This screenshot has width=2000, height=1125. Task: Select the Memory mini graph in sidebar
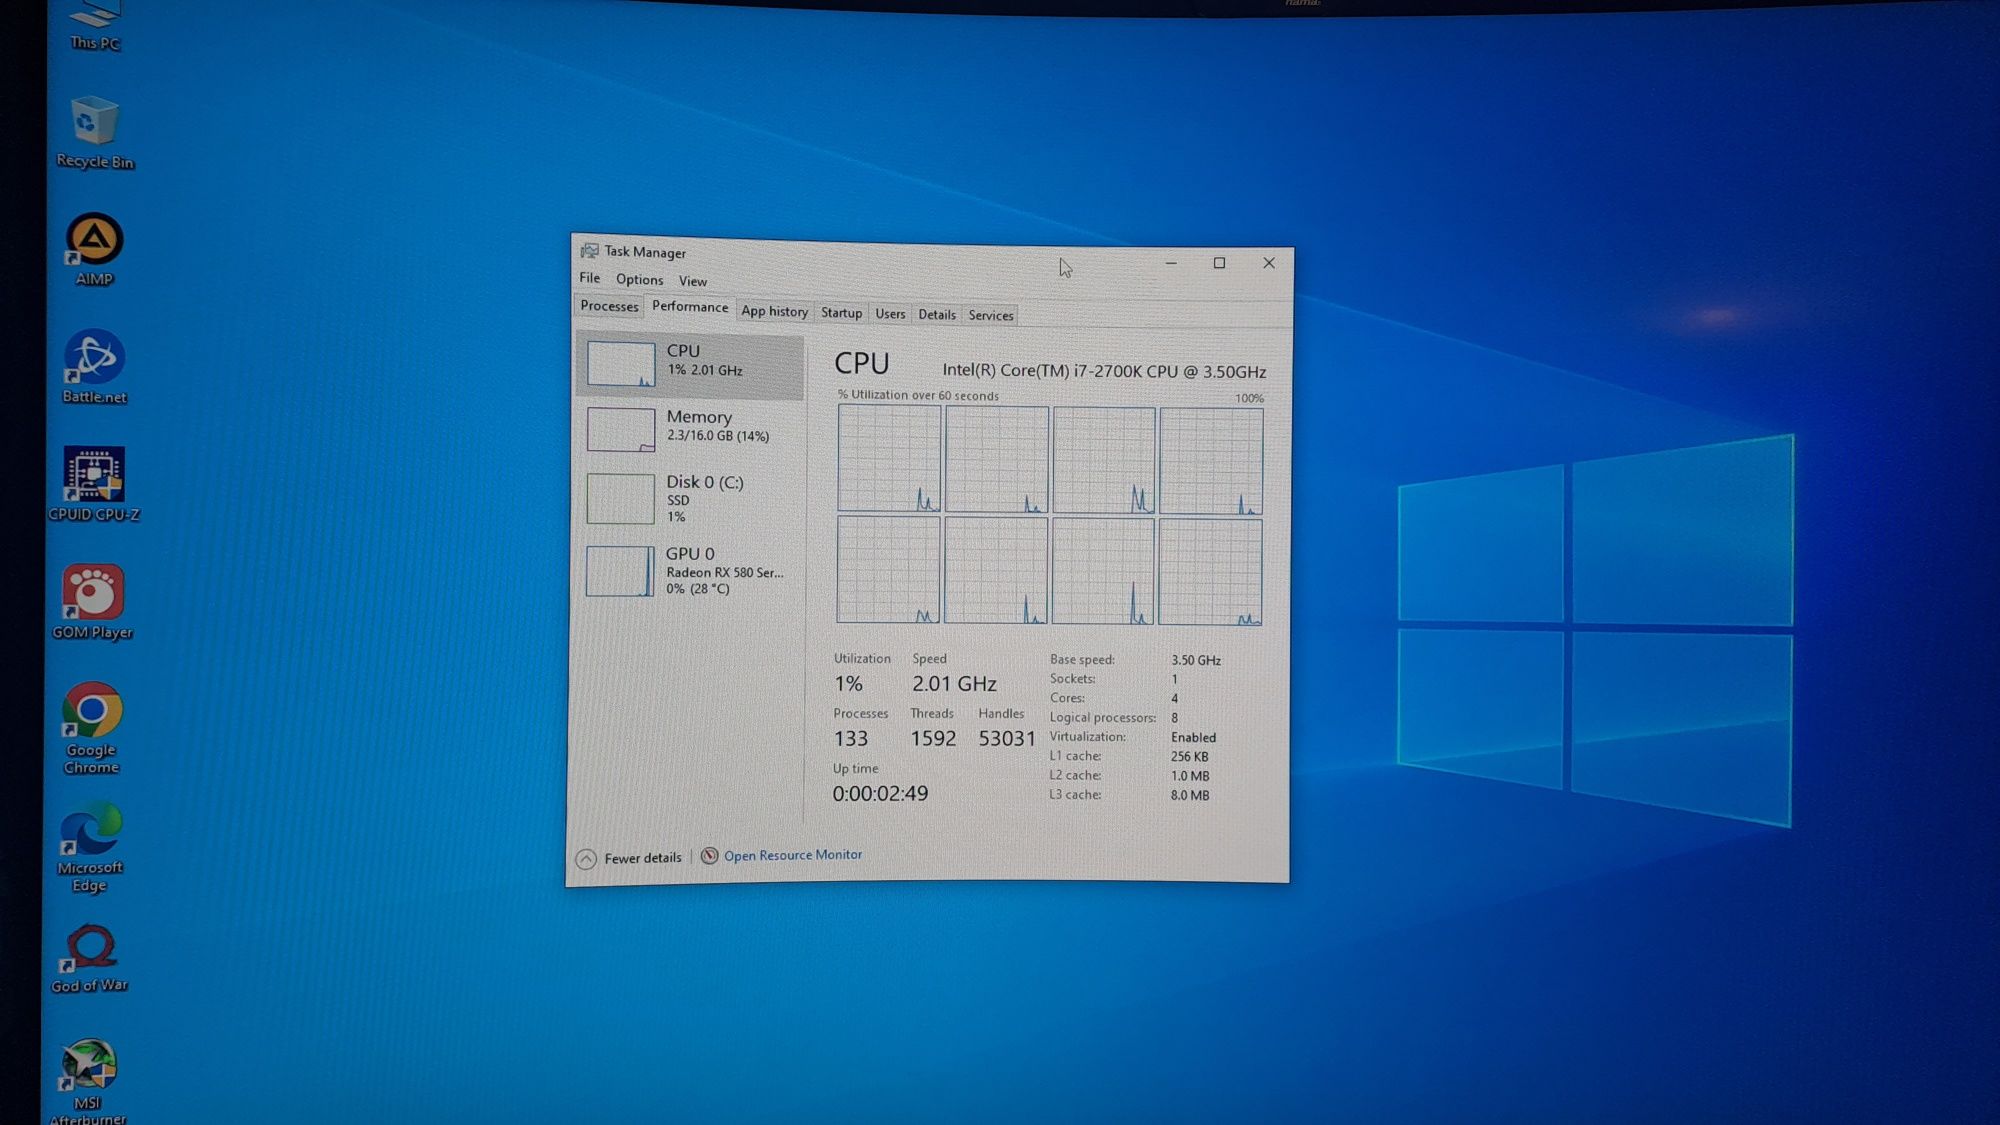tap(621, 429)
